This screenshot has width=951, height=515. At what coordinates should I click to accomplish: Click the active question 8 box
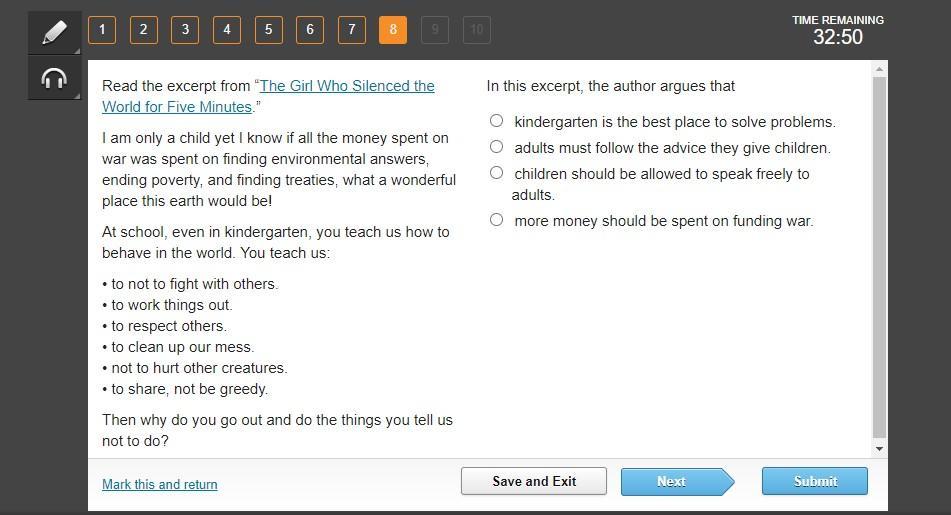[x=393, y=30]
